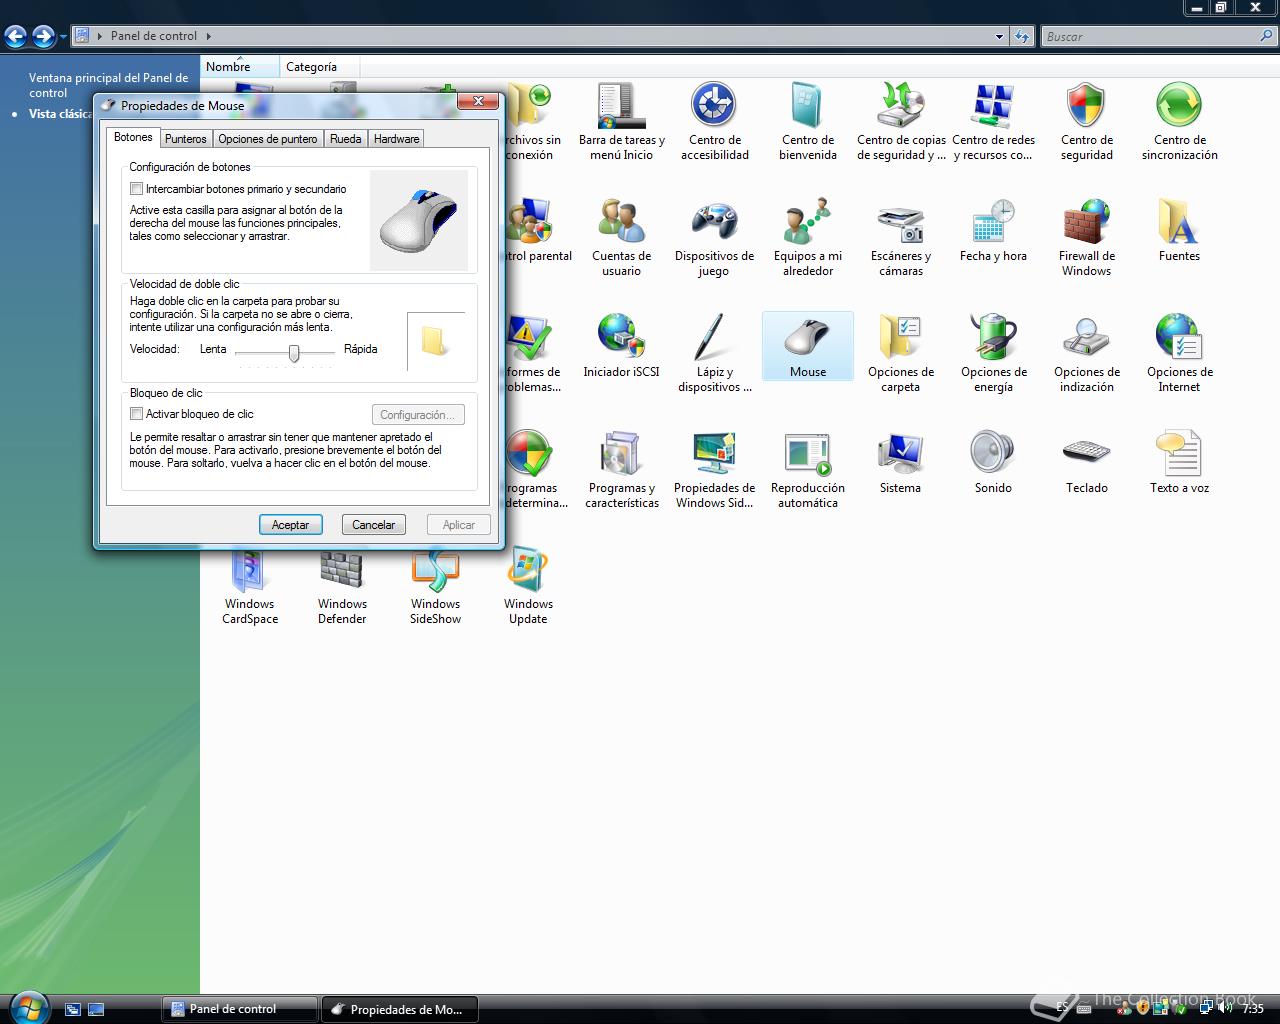This screenshot has height=1024, width=1280.
Task: Open Windows Defender
Action: (342, 587)
